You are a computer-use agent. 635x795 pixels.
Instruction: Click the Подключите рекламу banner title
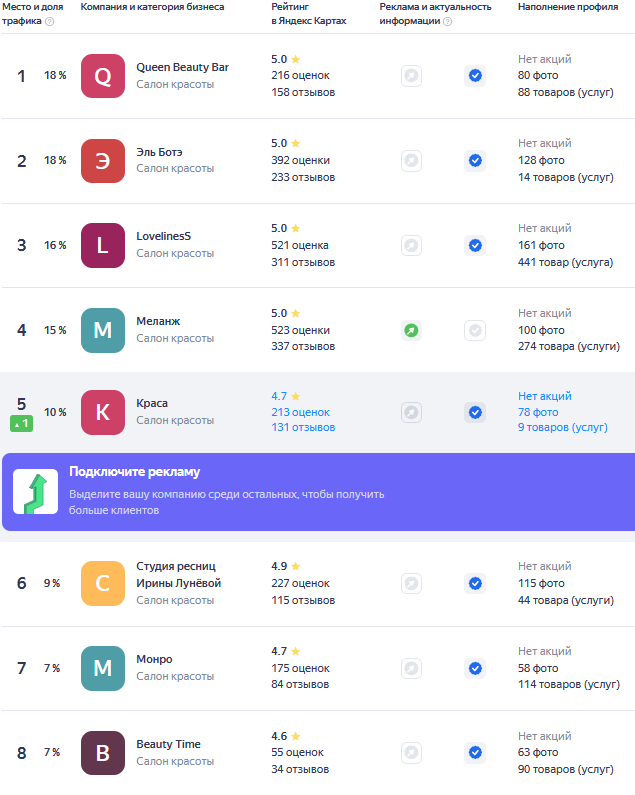point(134,472)
